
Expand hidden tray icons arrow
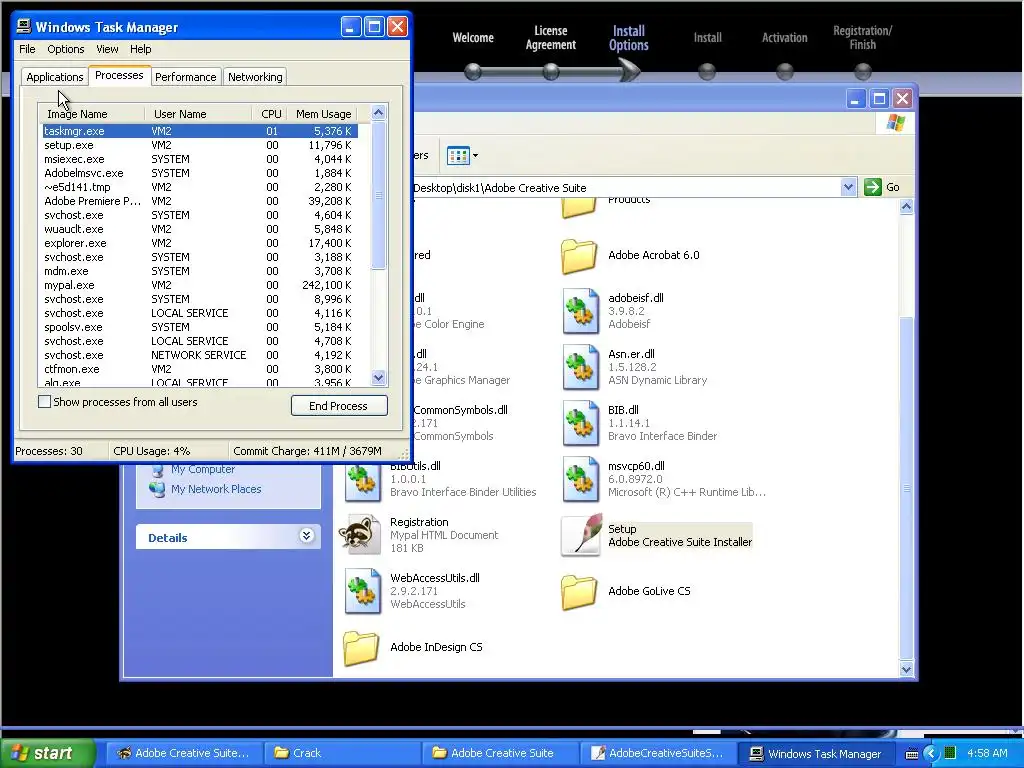(931, 754)
